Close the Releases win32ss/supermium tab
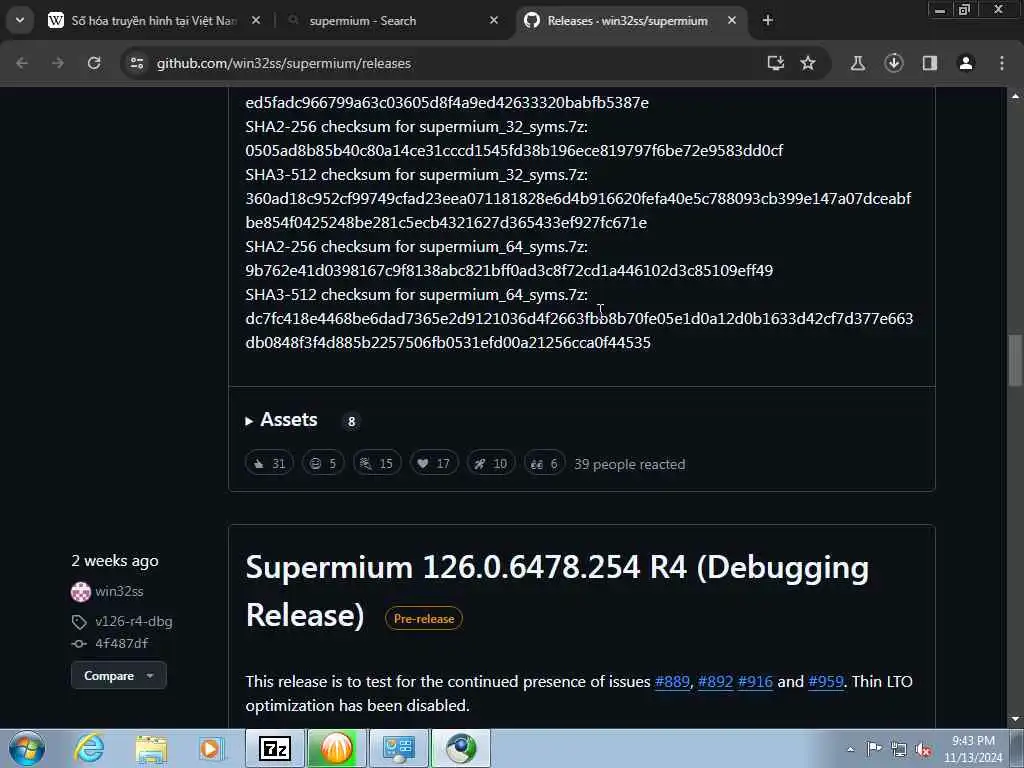1024x768 pixels. (x=732, y=21)
